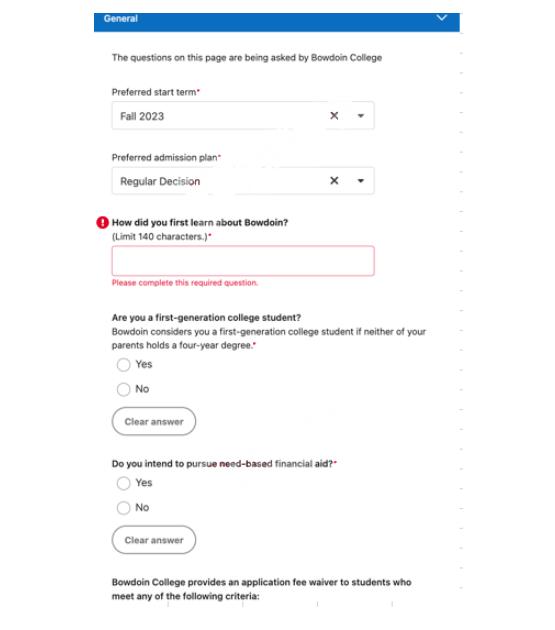Click the Yes label under first-generation question

143,364
